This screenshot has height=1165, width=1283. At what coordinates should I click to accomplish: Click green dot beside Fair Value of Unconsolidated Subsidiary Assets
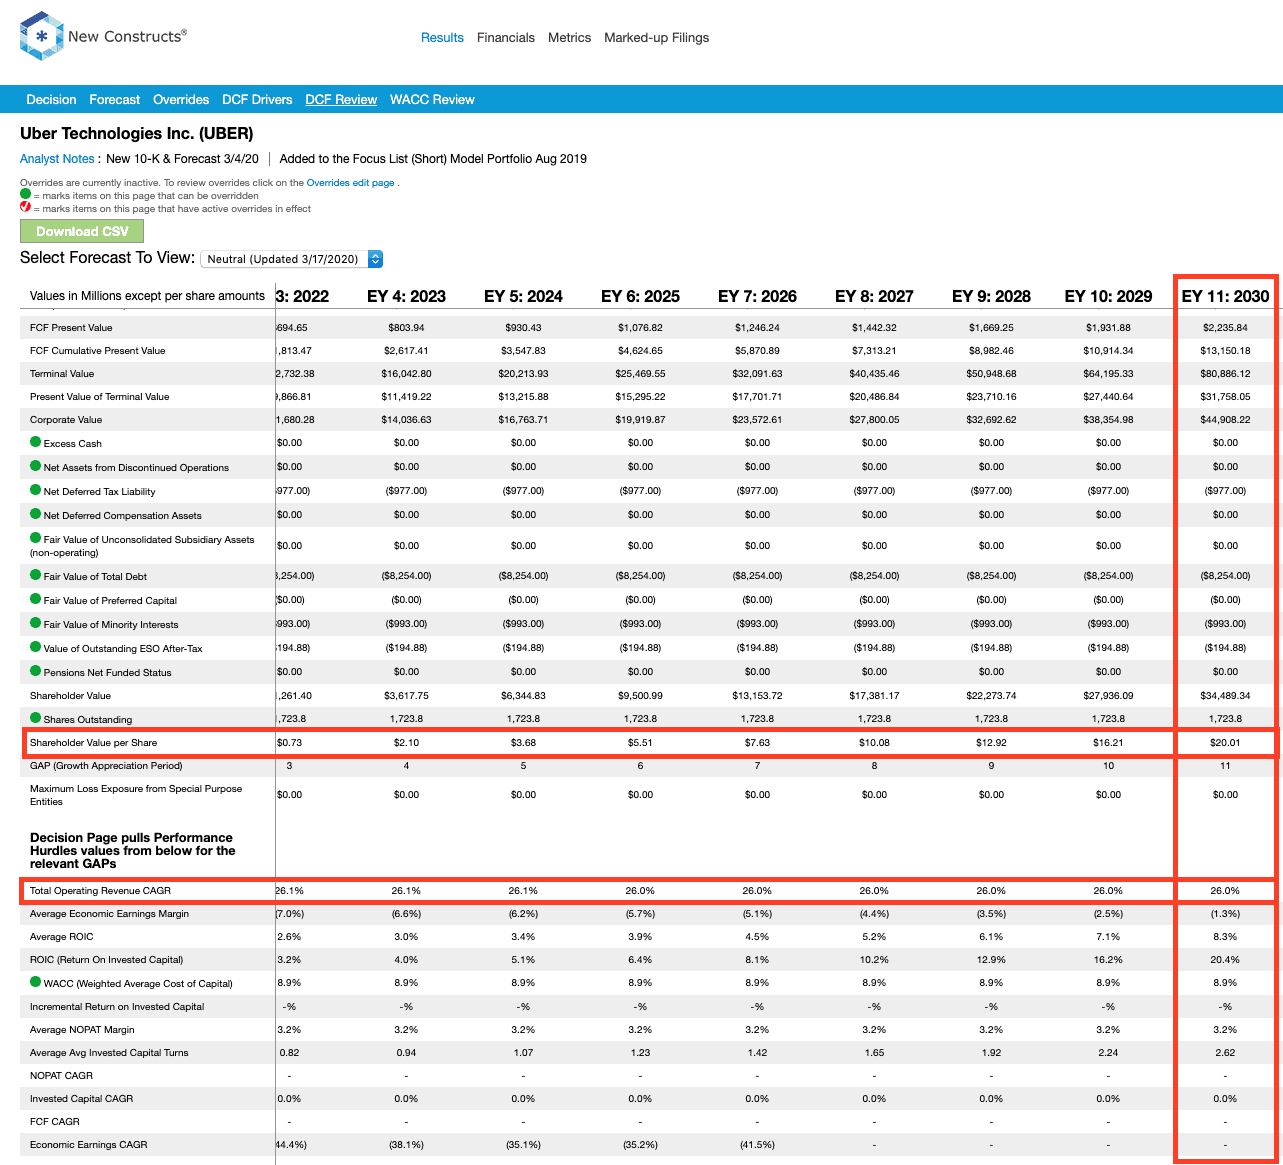pyautogui.click(x=35, y=538)
